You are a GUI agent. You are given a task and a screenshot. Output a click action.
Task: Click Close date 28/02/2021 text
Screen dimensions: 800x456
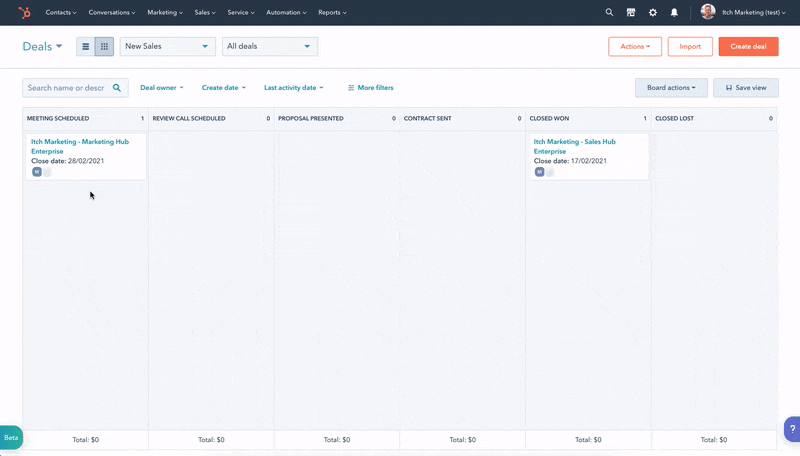click(67, 161)
